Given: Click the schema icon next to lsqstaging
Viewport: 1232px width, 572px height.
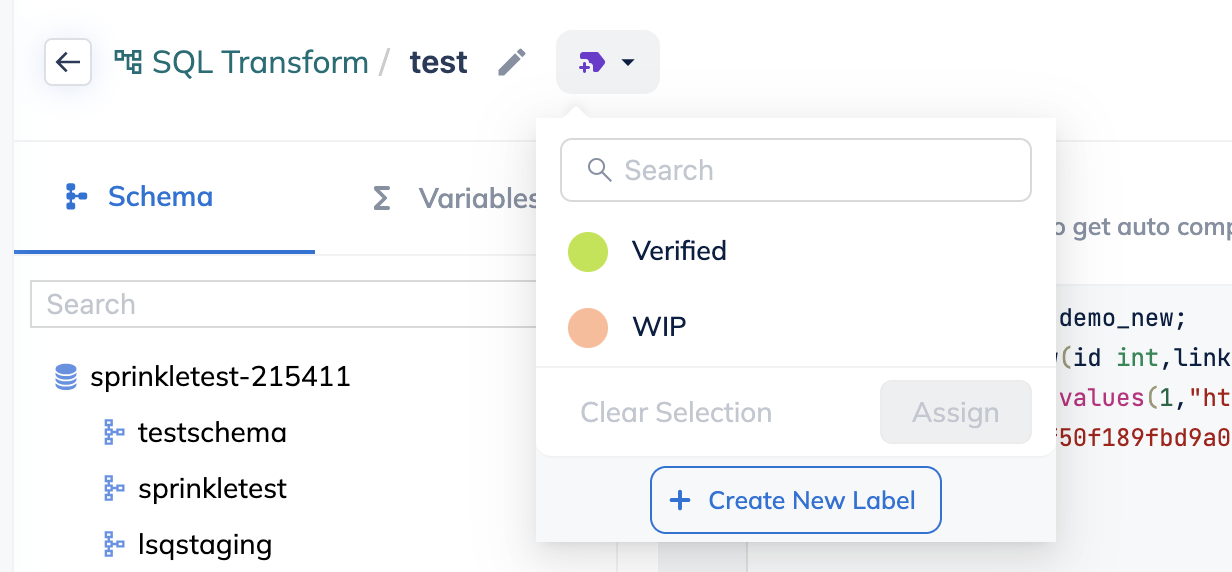Looking at the screenshot, I should (115, 544).
